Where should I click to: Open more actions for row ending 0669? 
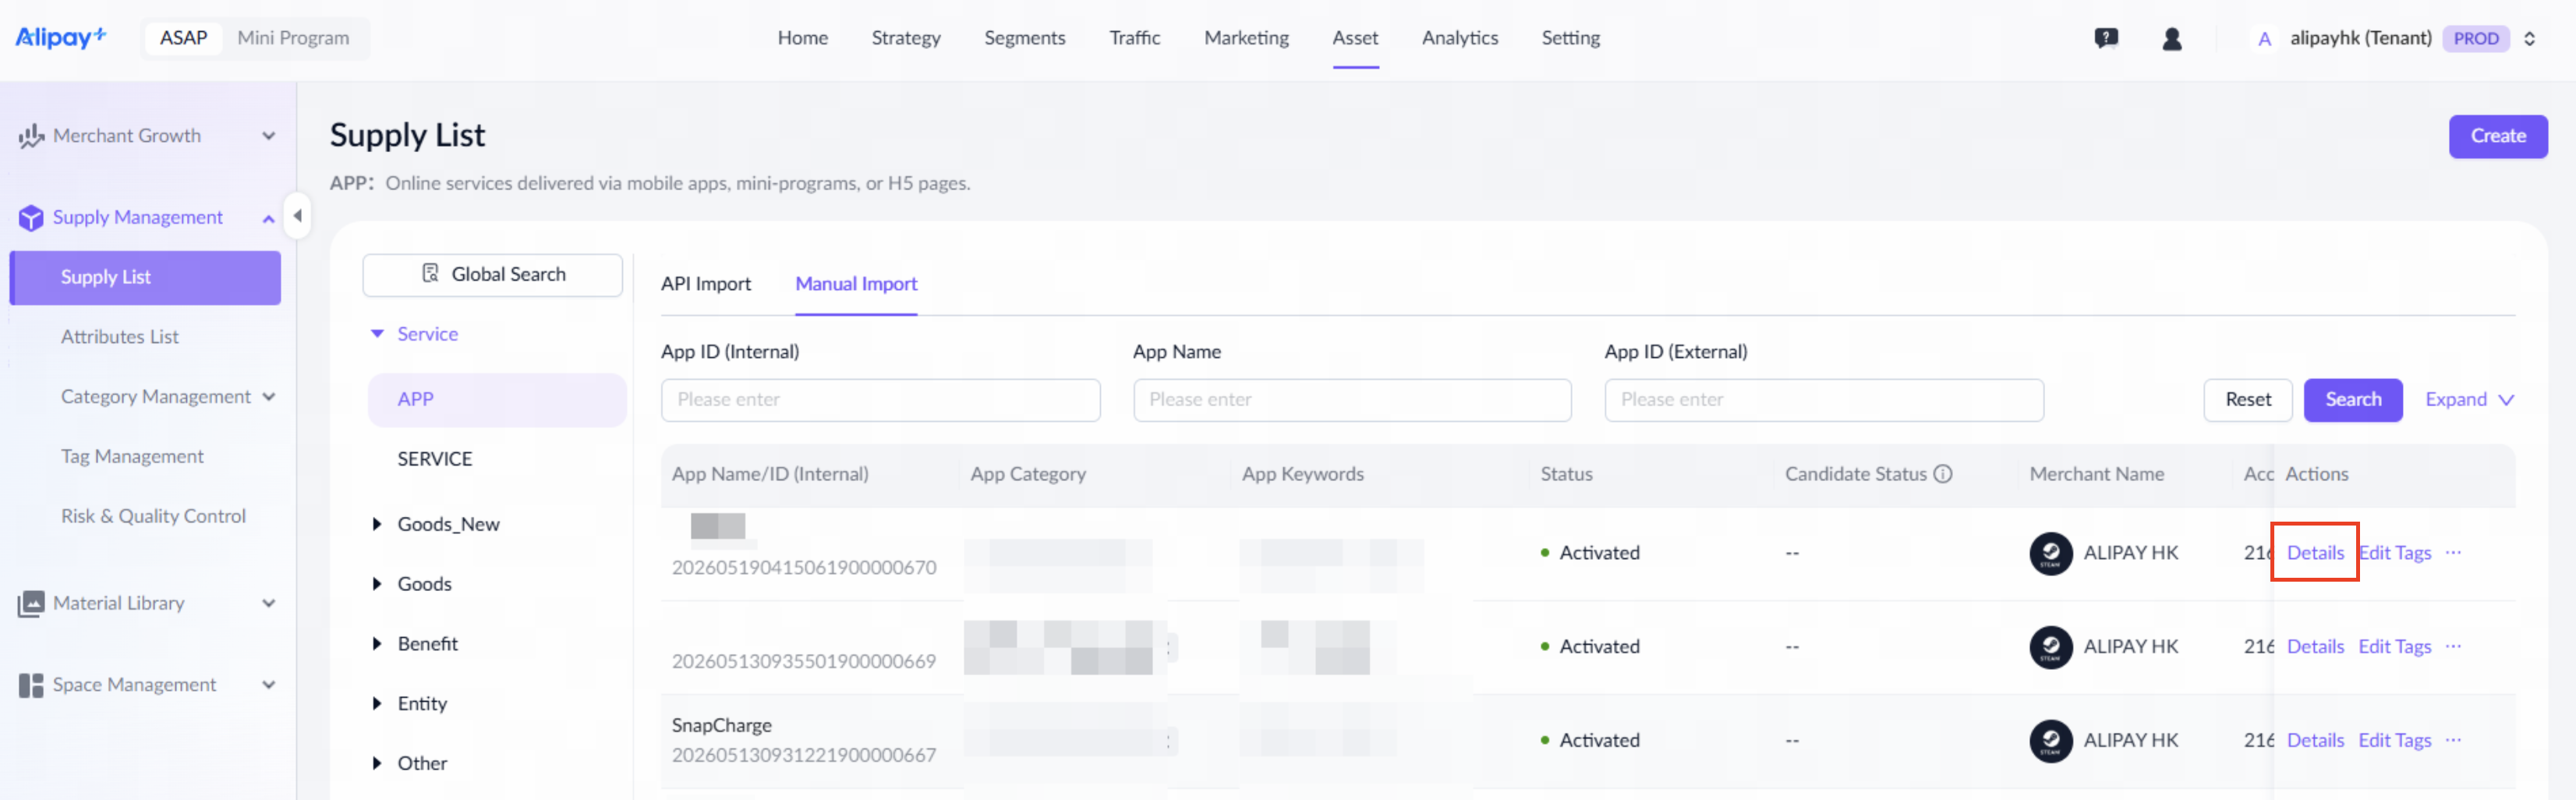[2453, 647]
